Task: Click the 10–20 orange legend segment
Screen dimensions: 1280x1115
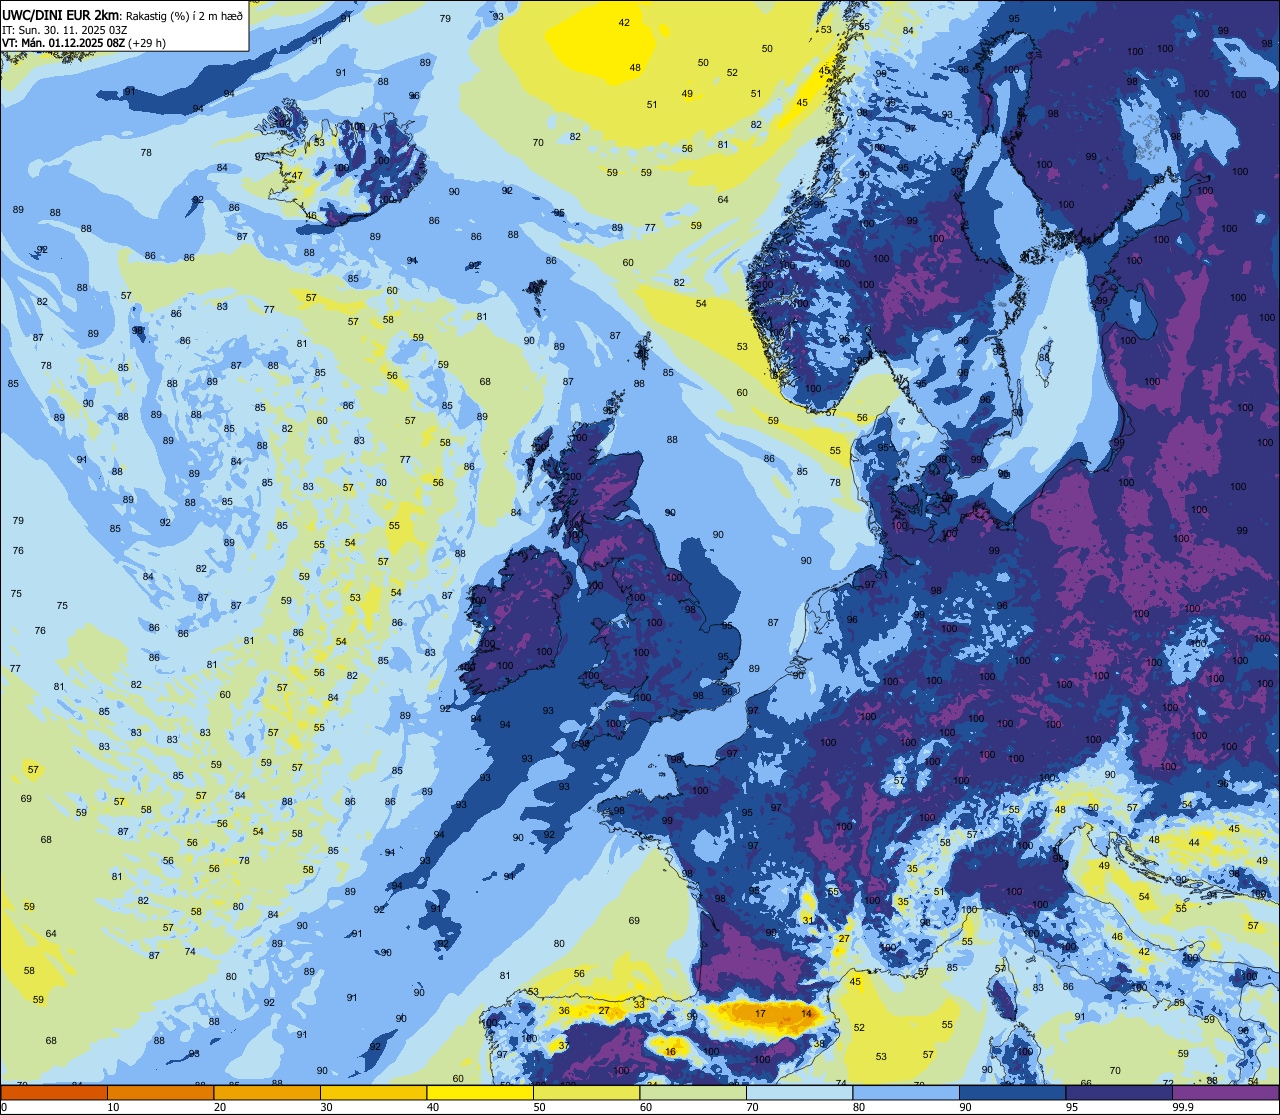Action: pos(160,1092)
